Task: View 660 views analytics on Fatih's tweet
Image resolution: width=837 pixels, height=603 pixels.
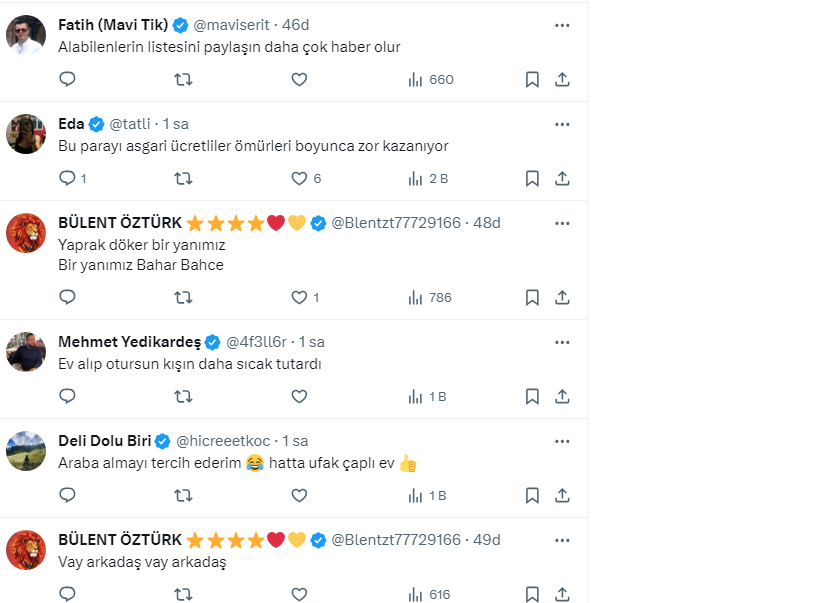Action: click(430, 79)
